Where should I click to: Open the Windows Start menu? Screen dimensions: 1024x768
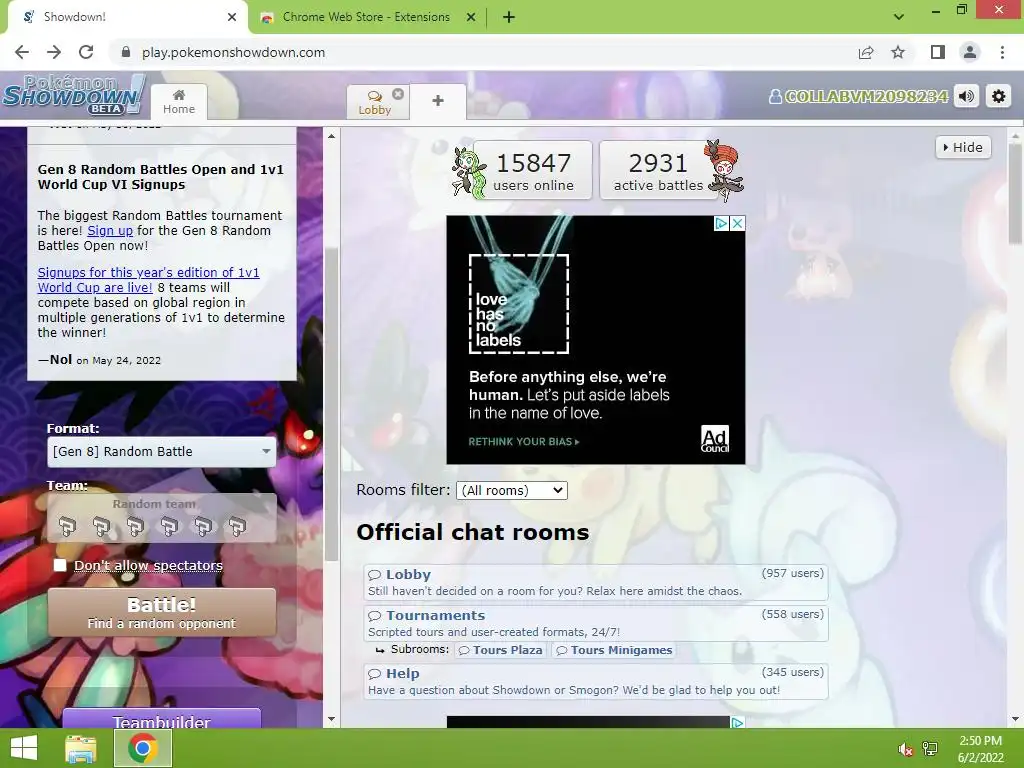pos(24,748)
